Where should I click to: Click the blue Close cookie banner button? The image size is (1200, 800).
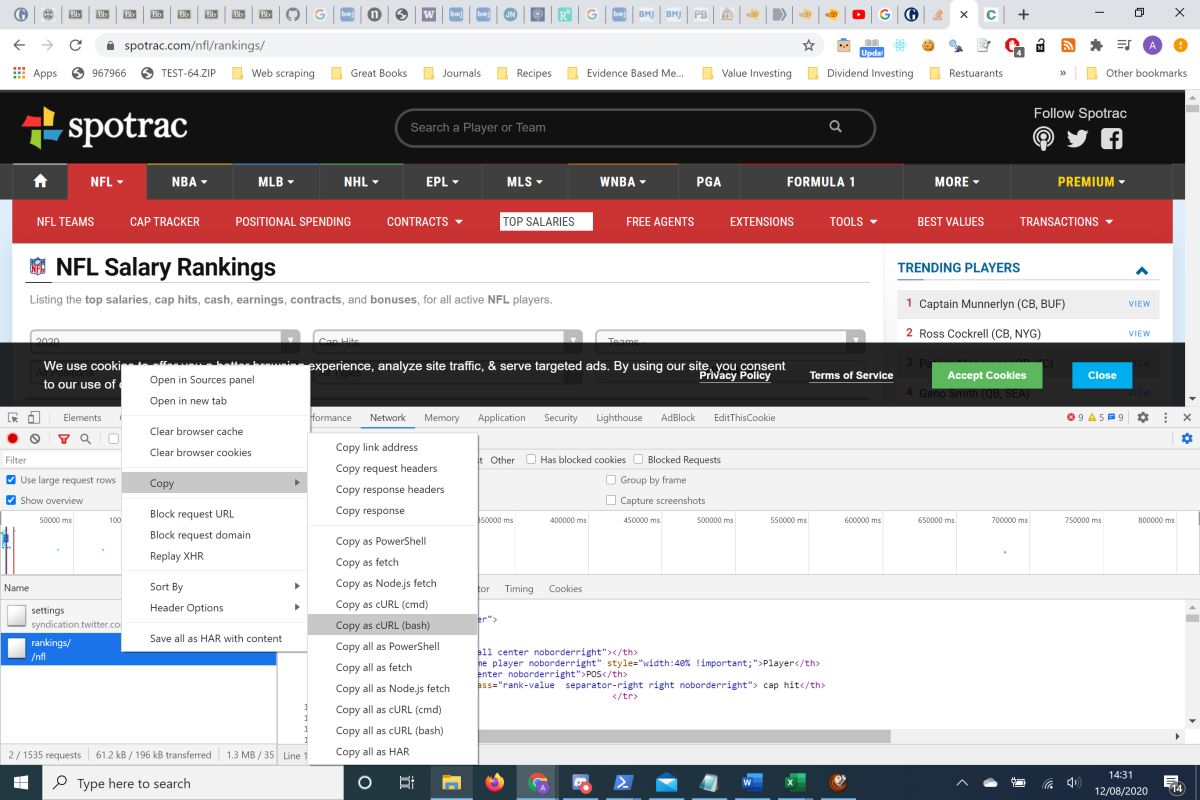pyautogui.click(x=1102, y=375)
